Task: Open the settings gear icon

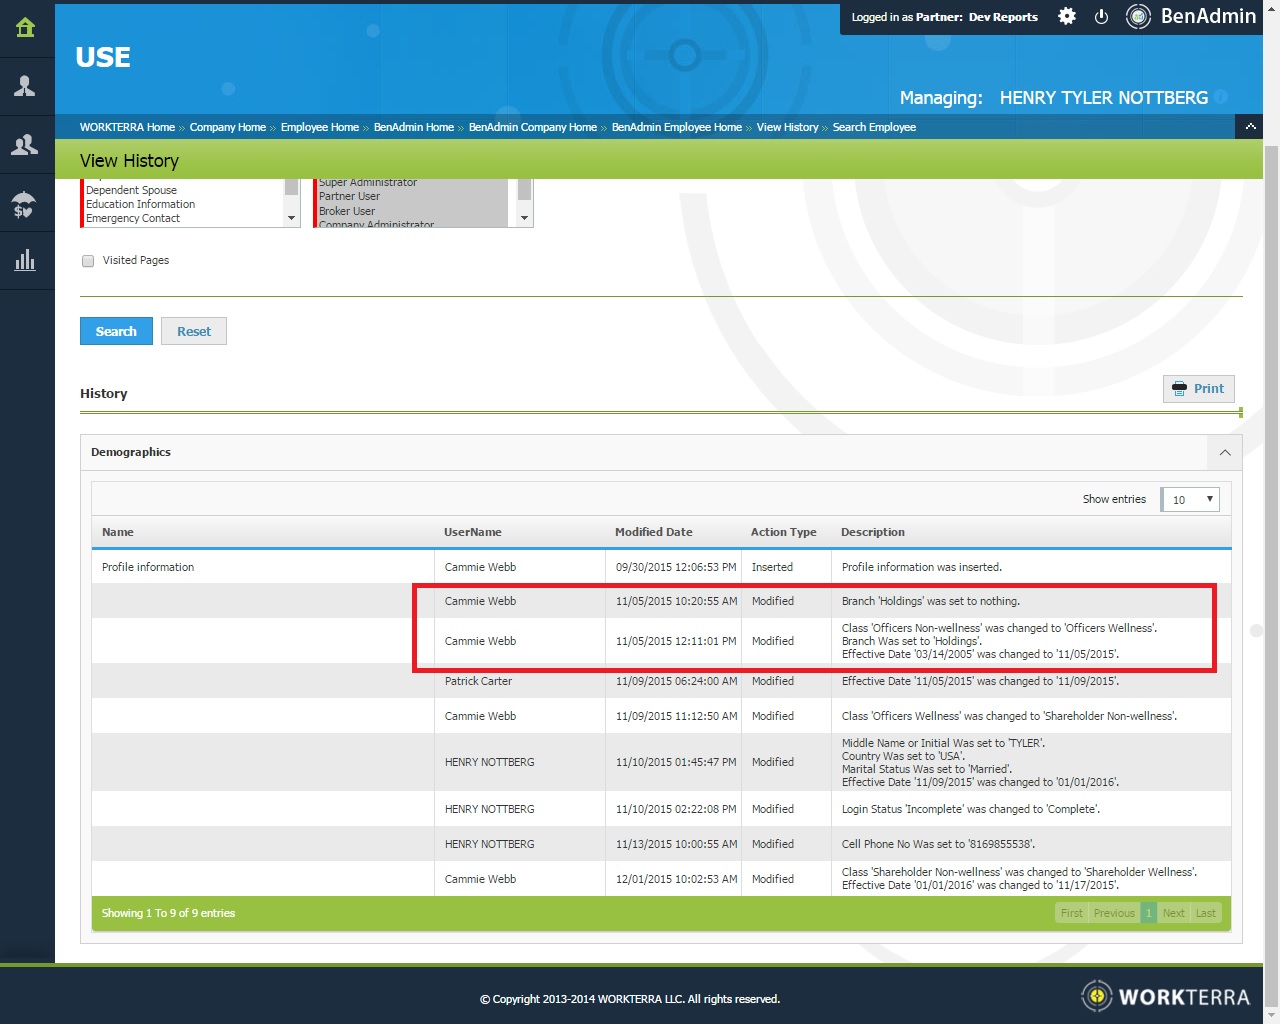Action: tap(1067, 17)
